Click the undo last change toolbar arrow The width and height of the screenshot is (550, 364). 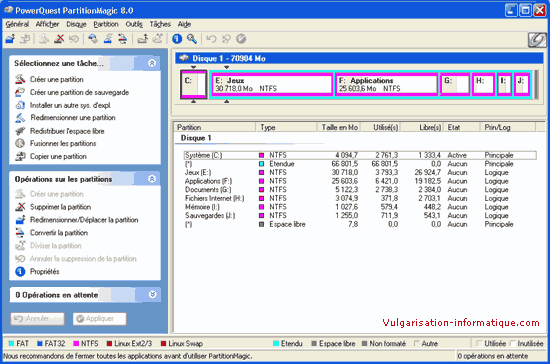211,39
